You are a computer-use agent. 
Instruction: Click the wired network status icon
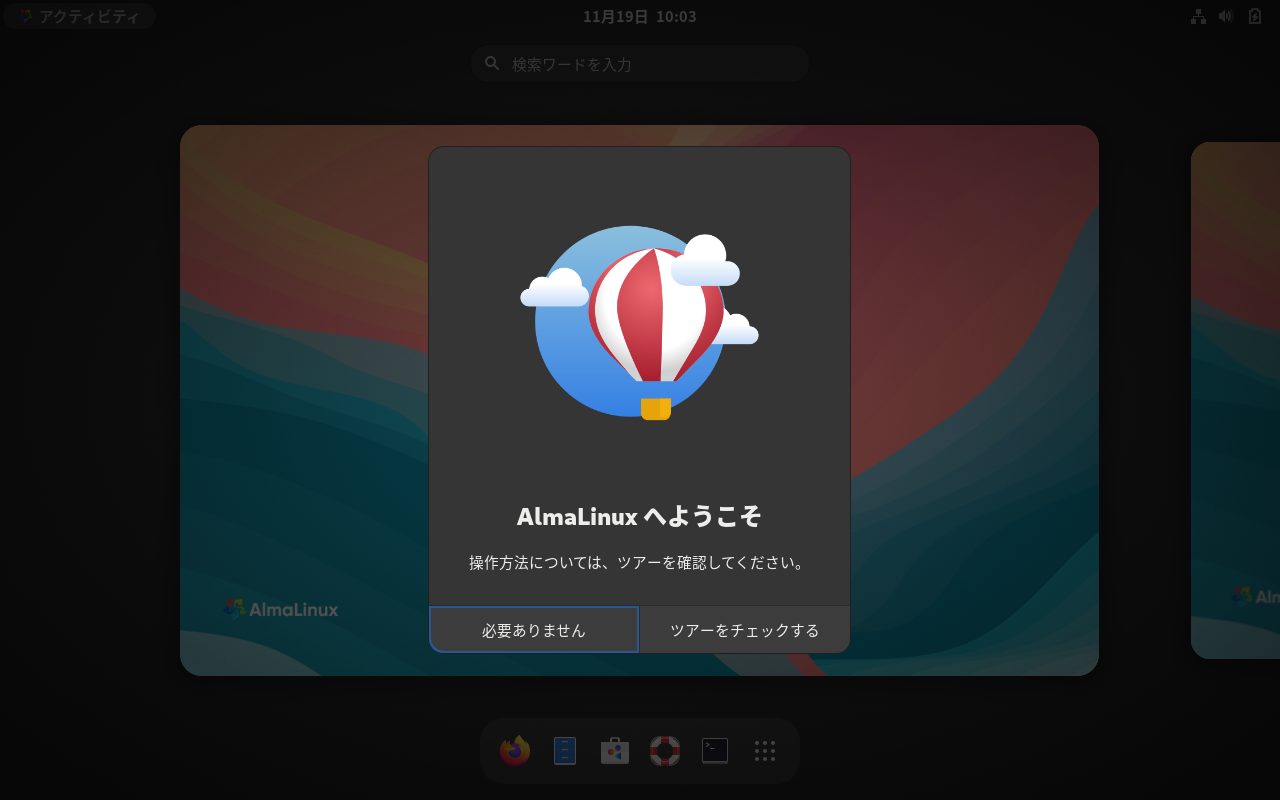click(1198, 16)
